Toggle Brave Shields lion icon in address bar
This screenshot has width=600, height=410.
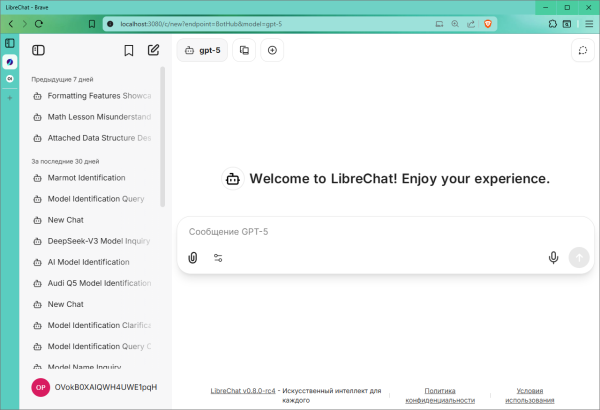[x=488, y=22]
